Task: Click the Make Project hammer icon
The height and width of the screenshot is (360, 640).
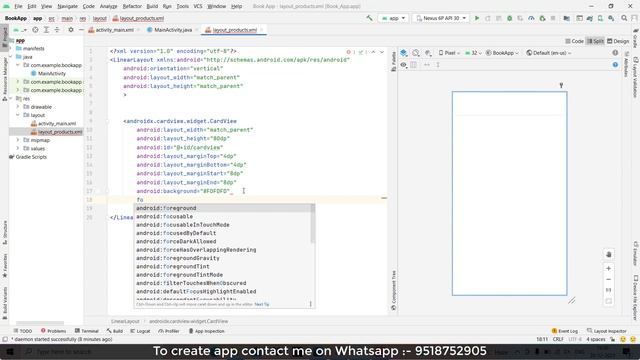Action: (x=369, y=18)
